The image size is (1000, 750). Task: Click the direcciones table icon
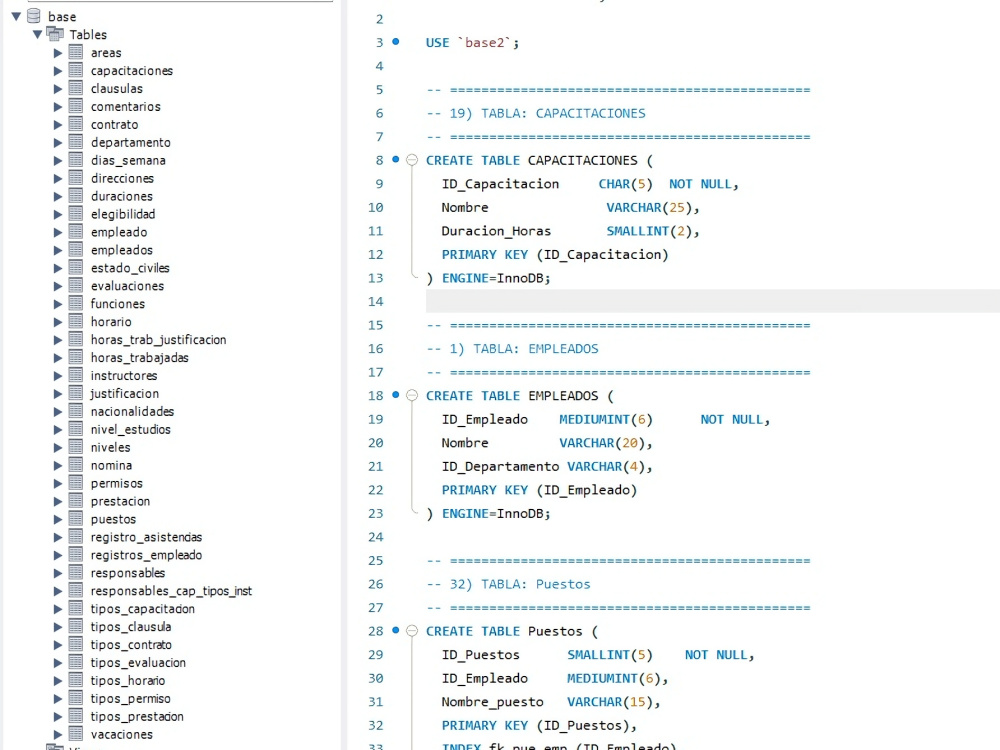[76, 178]
